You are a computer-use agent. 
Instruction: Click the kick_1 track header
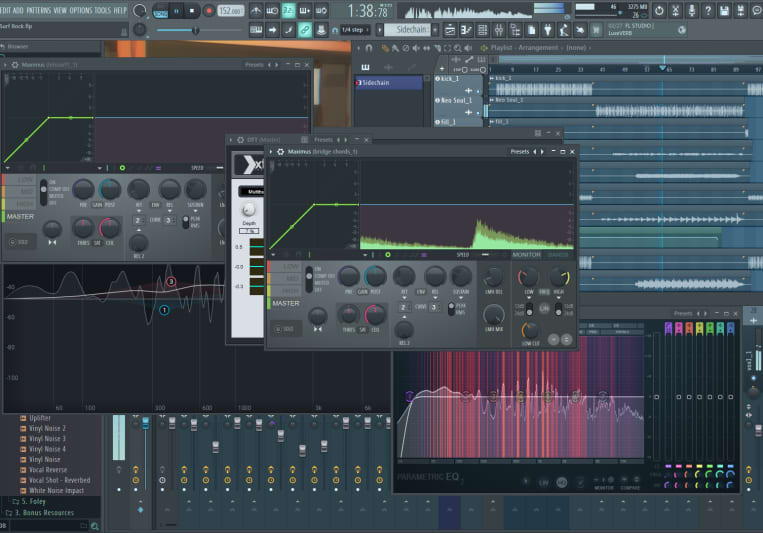pyautogui.click(x=457, y=84)
